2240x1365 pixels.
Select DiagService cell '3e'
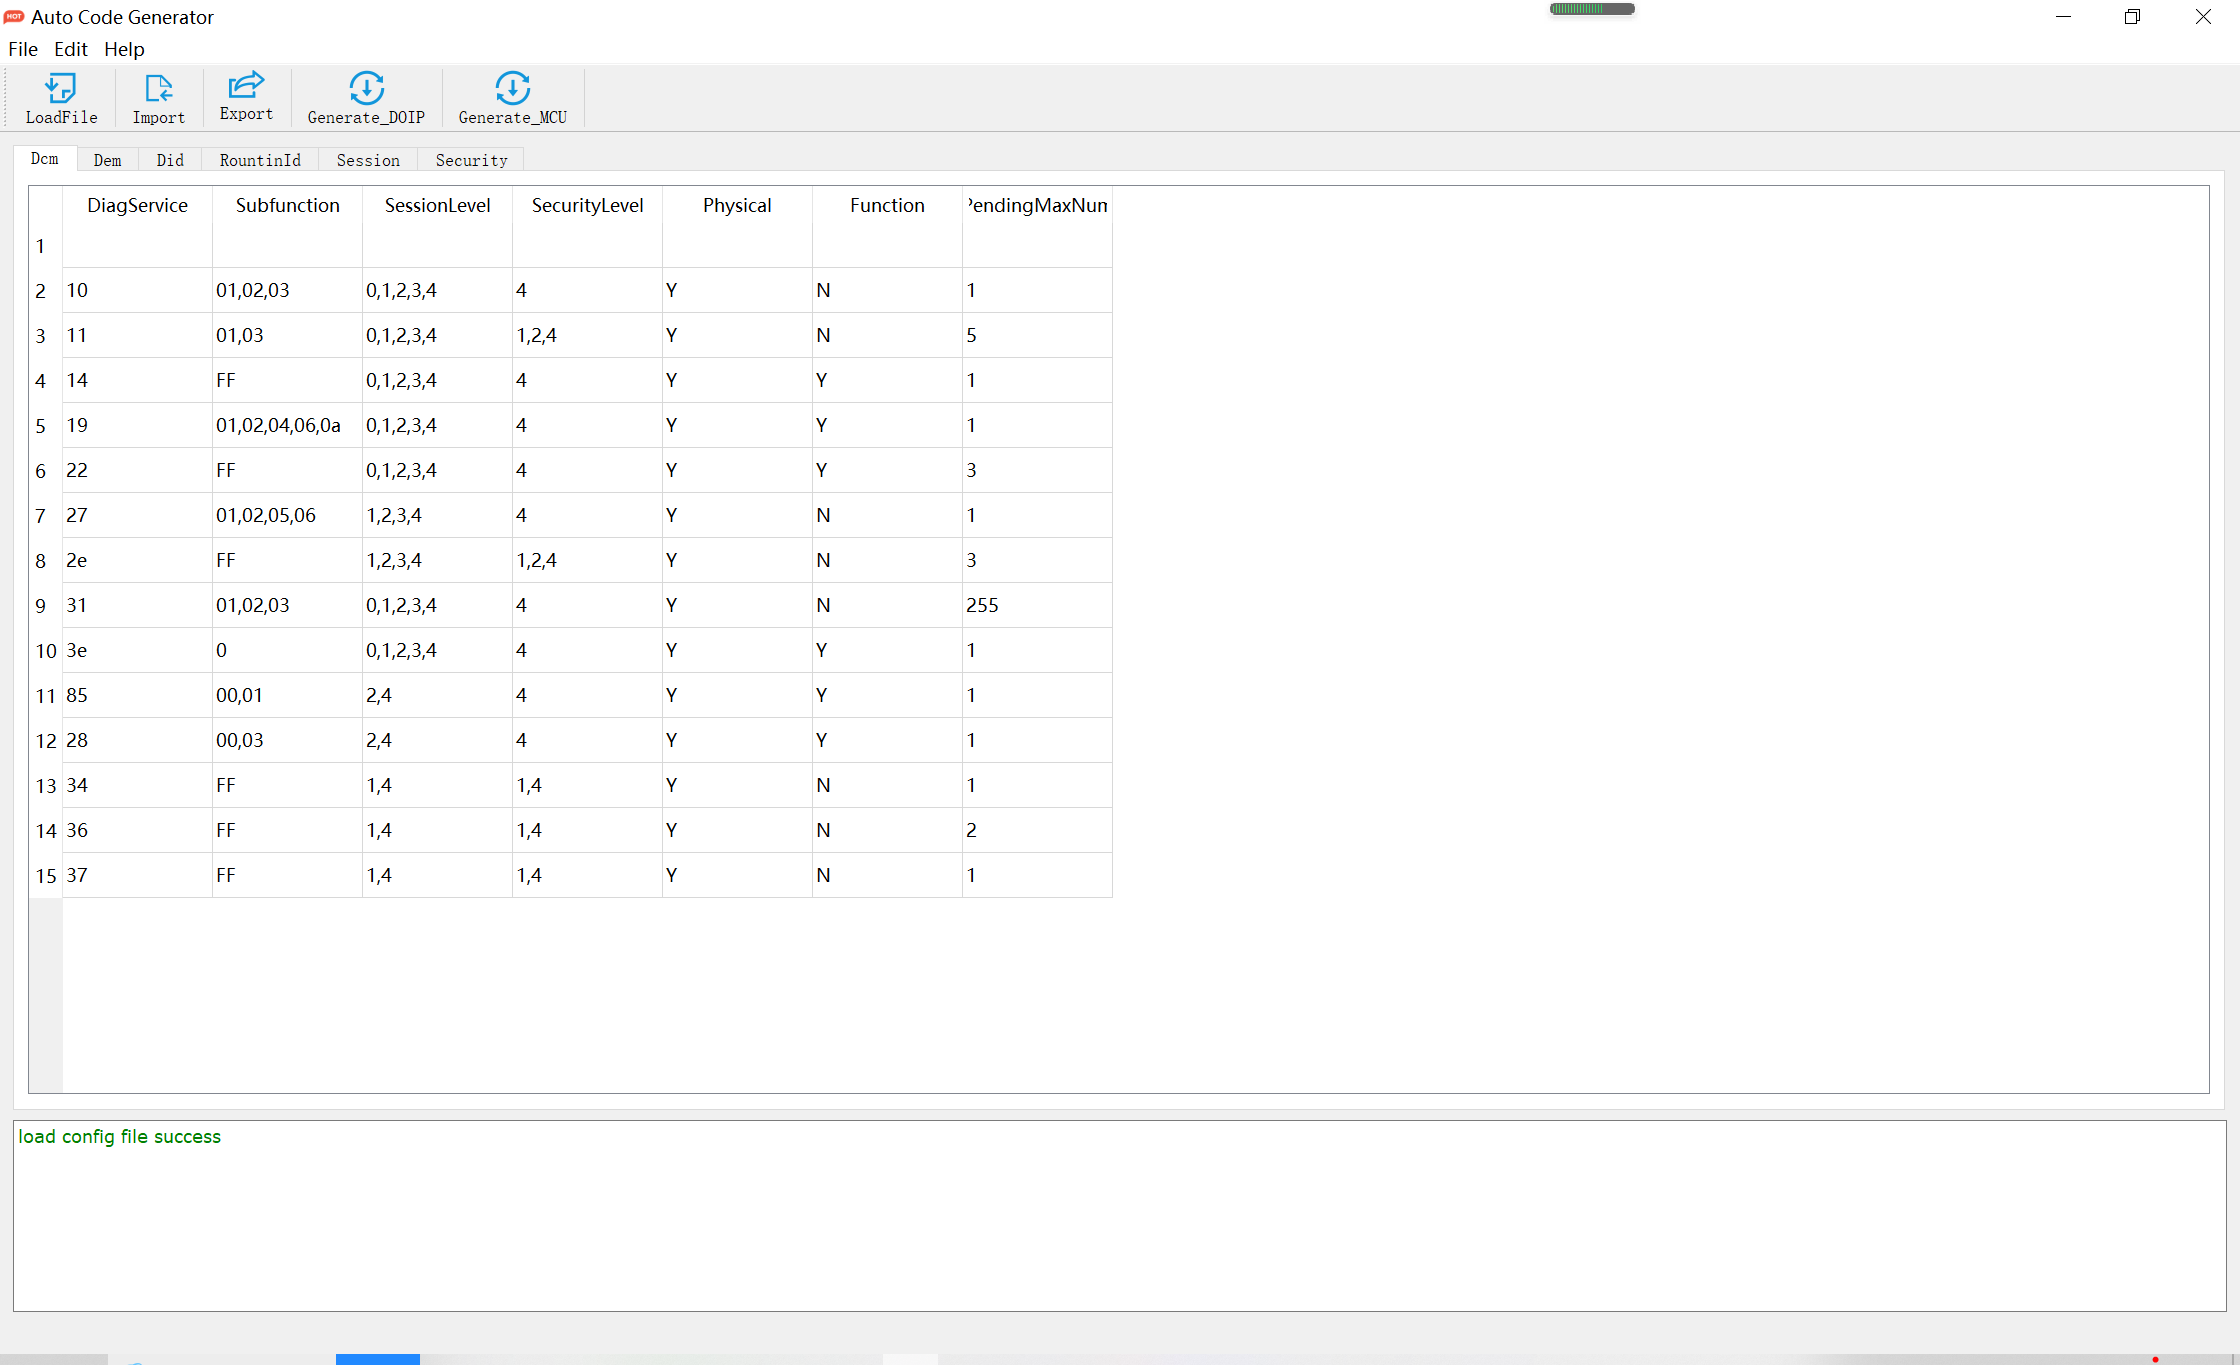(x=137, y=650)
